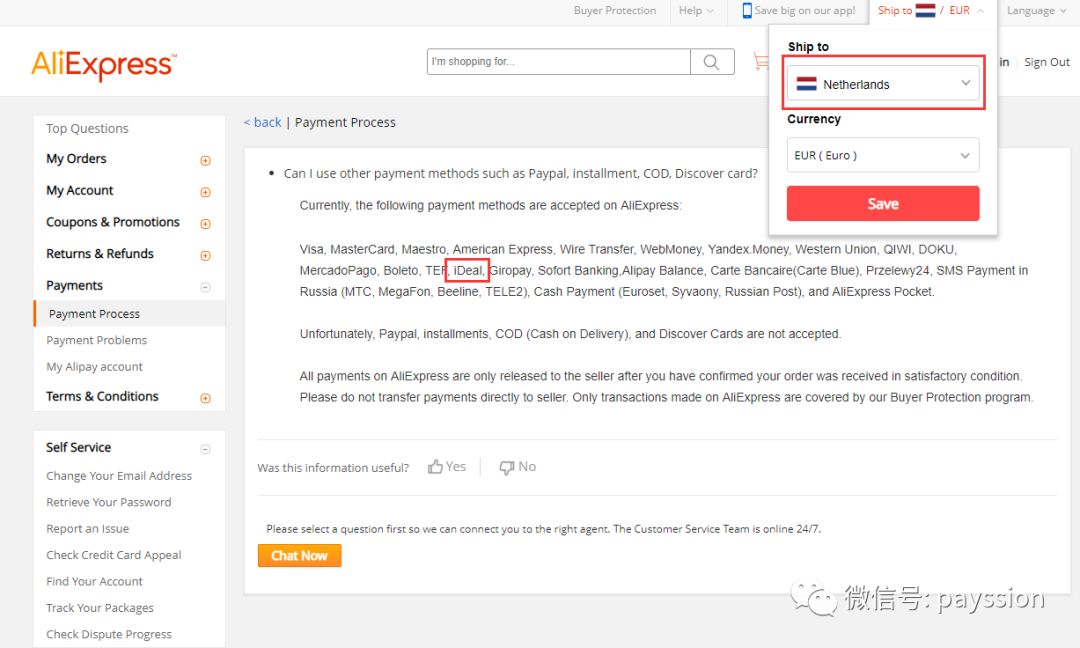This screenshot has width=1080, height=648.
Task: Collapse Self Service minus icon
Action: [205, 450]
